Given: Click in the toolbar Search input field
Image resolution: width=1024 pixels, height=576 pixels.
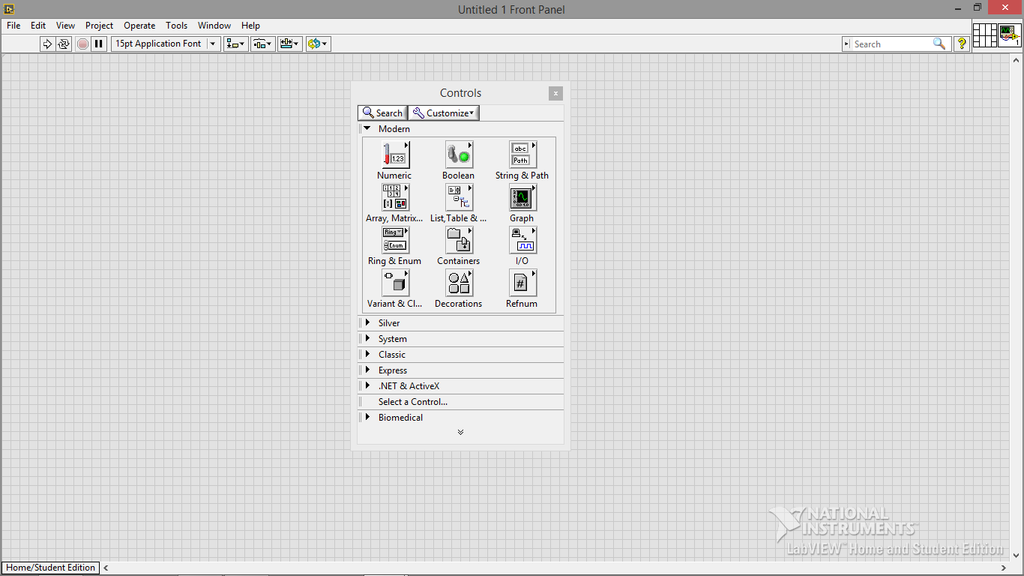Looking at the screenshot, I should (891, 44).
